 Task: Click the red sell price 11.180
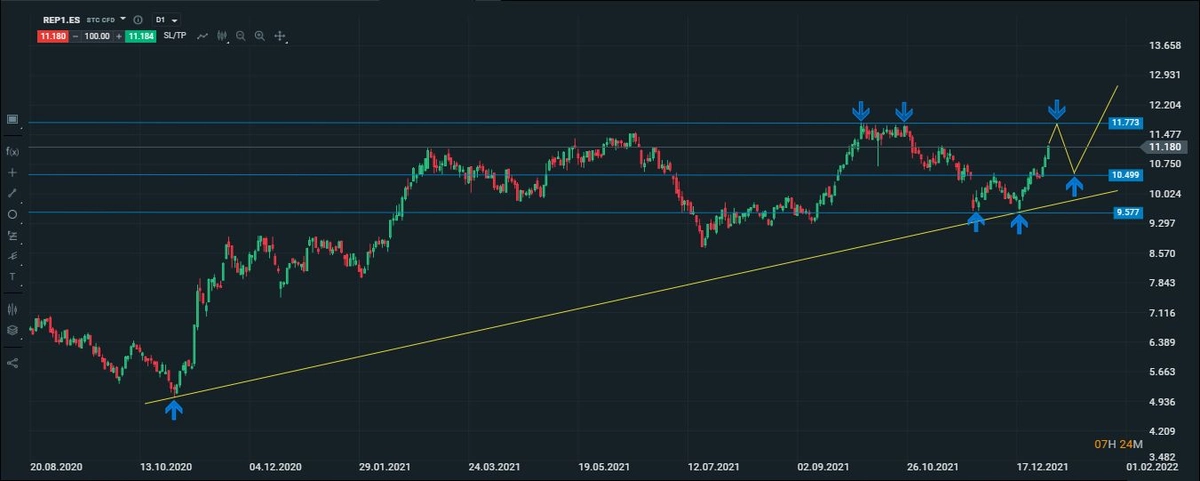pos(52,36)
